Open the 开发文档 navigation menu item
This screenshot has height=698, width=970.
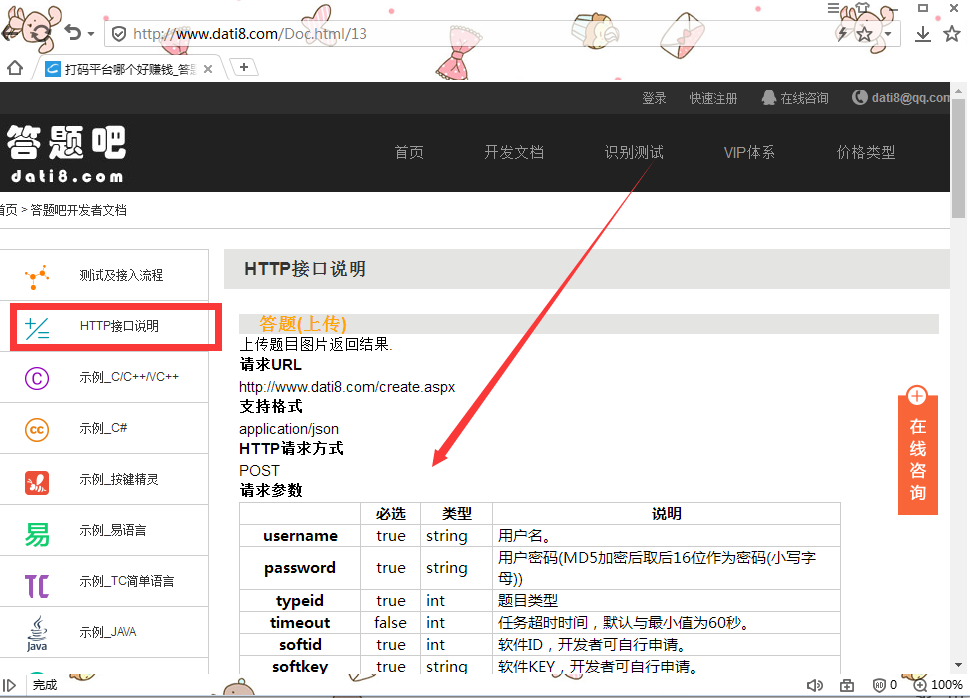pyautogui.click(x=513, y=152)
